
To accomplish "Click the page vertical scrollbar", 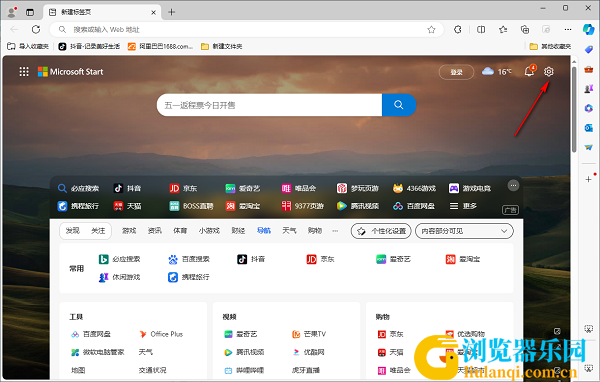I will click(x=574, y=109).
